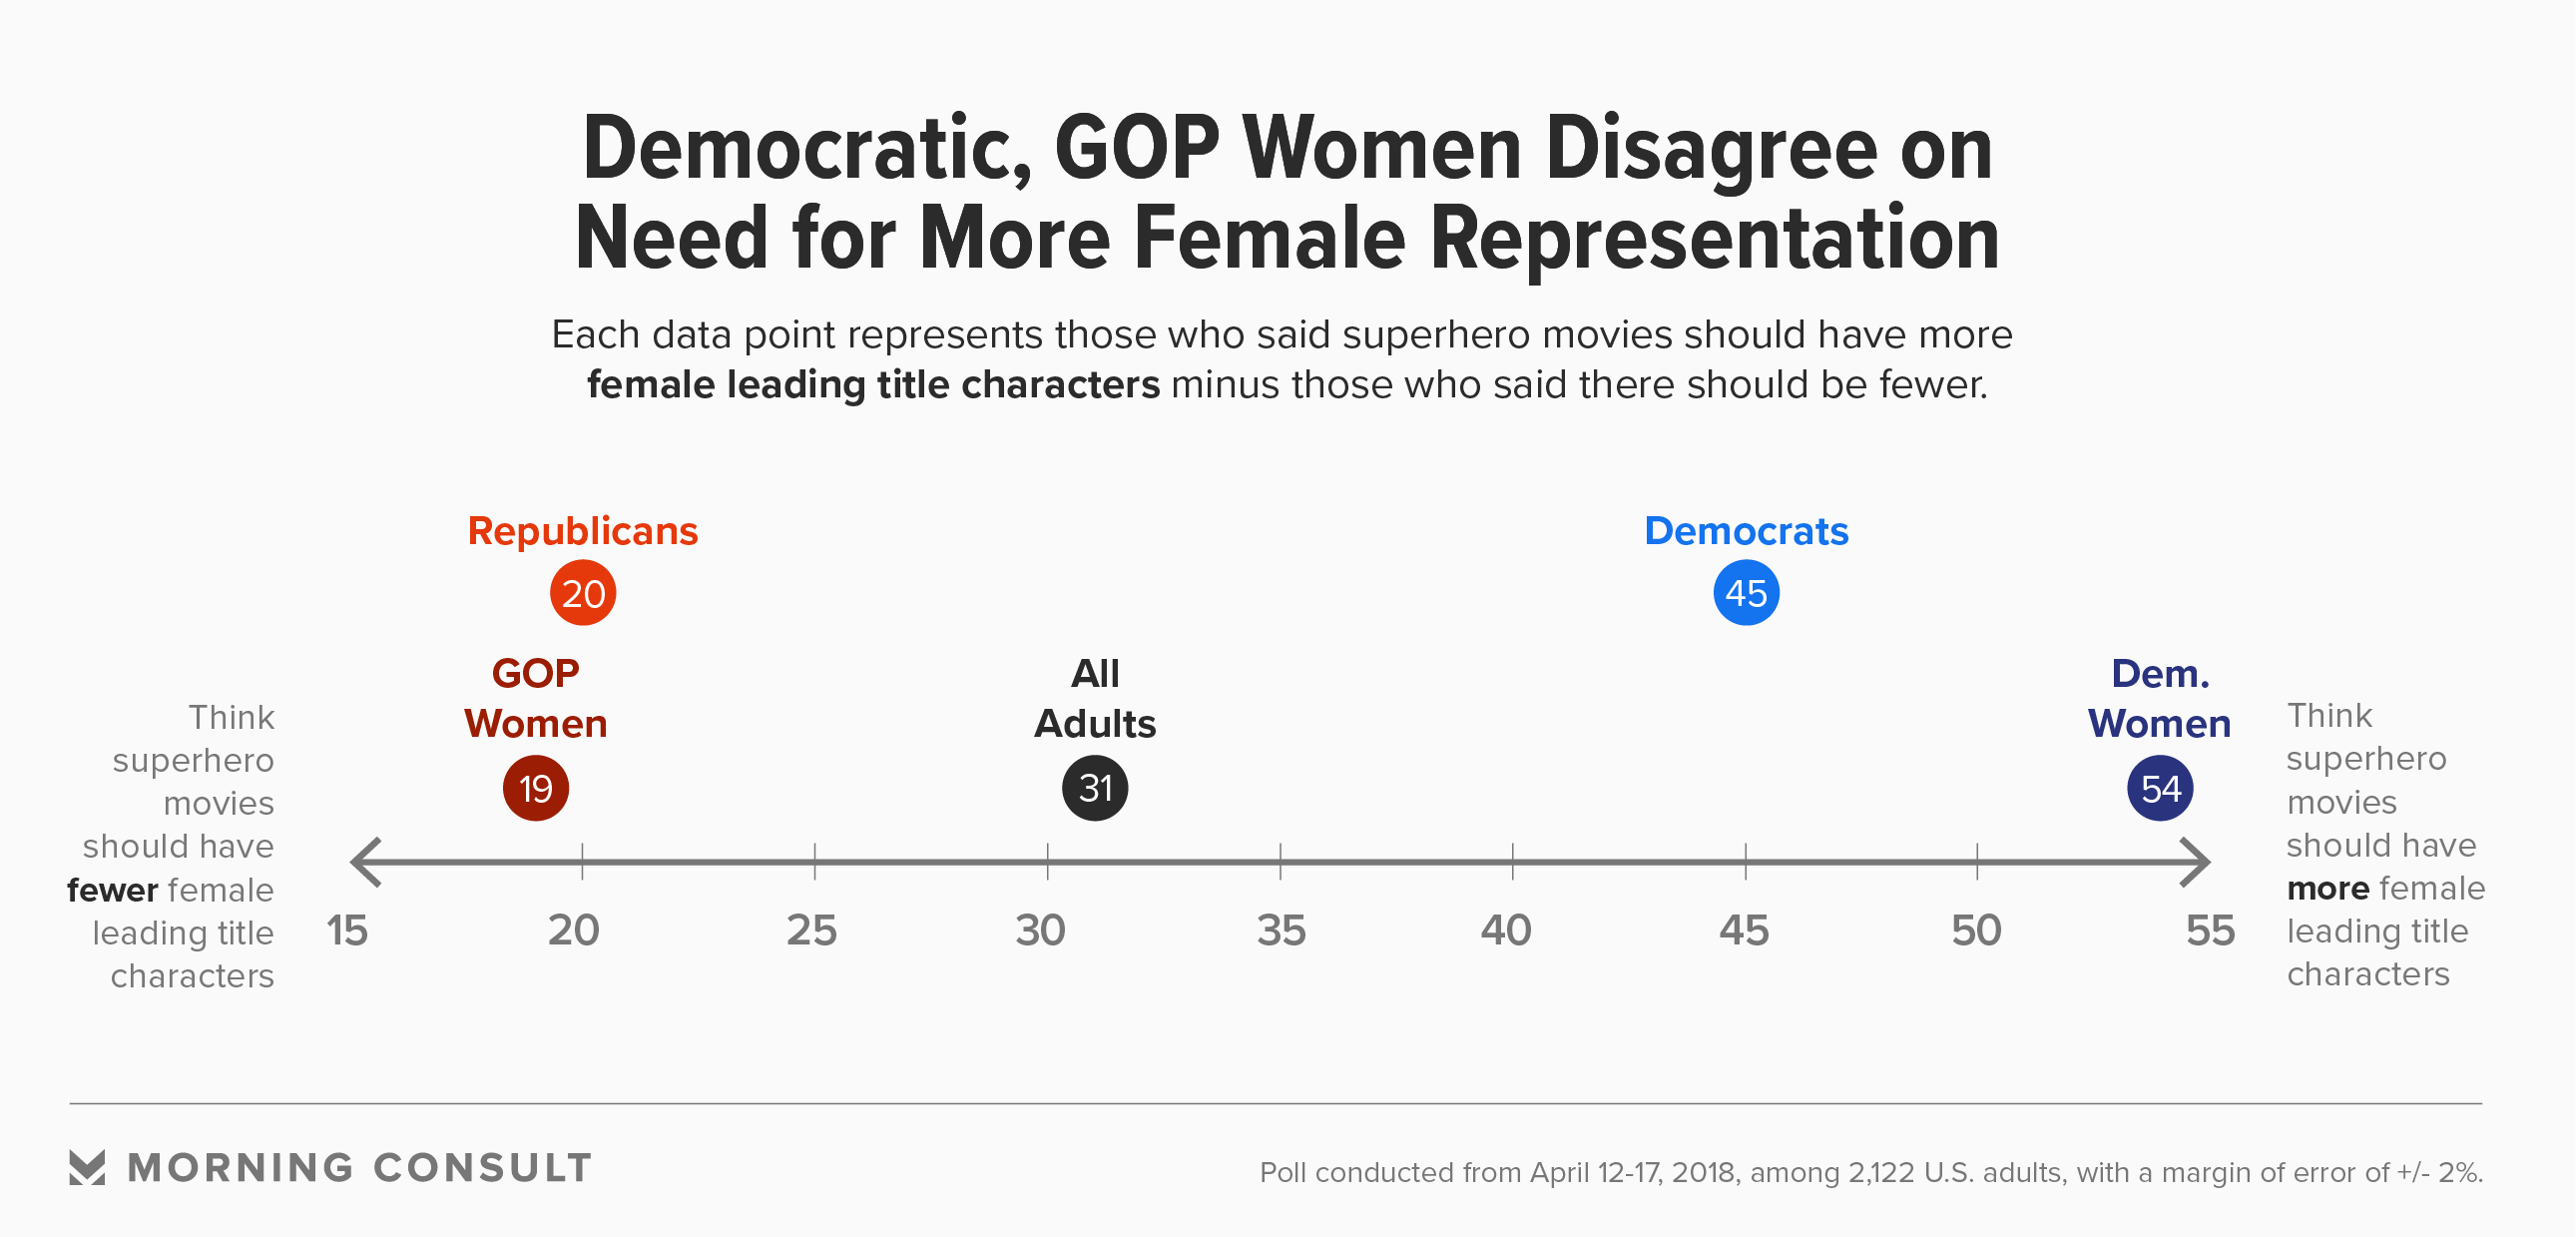Click the axis tick labeled 35
Viewport: 2576px width, 1237px height.
pyautogui.click(x=1280, y=861)
